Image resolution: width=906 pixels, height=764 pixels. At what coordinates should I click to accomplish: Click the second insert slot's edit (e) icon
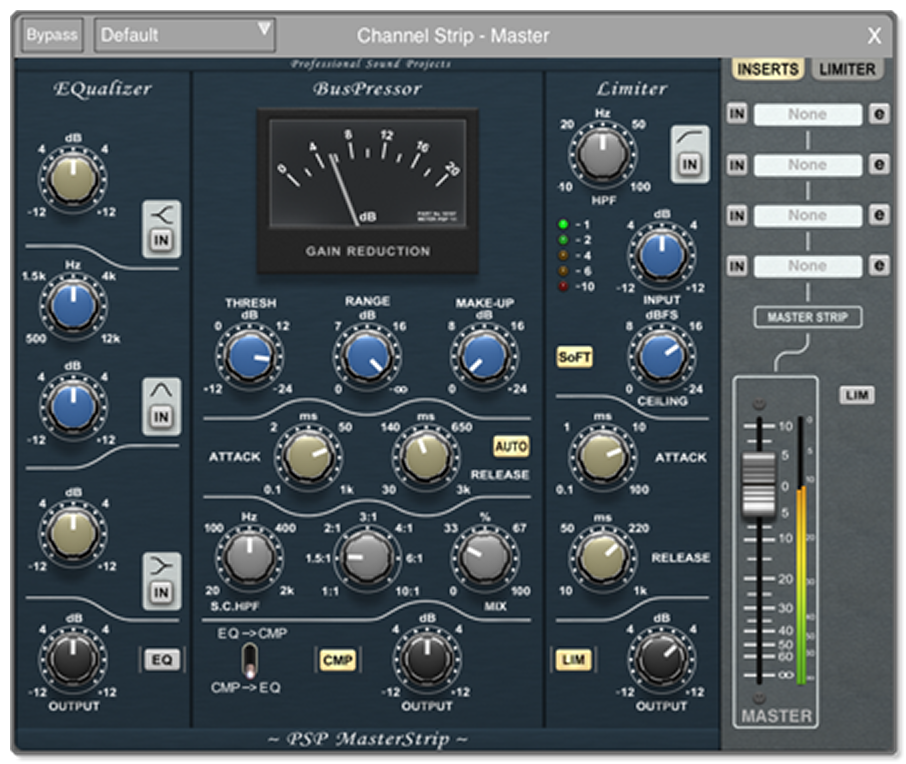tap(879, 165)
